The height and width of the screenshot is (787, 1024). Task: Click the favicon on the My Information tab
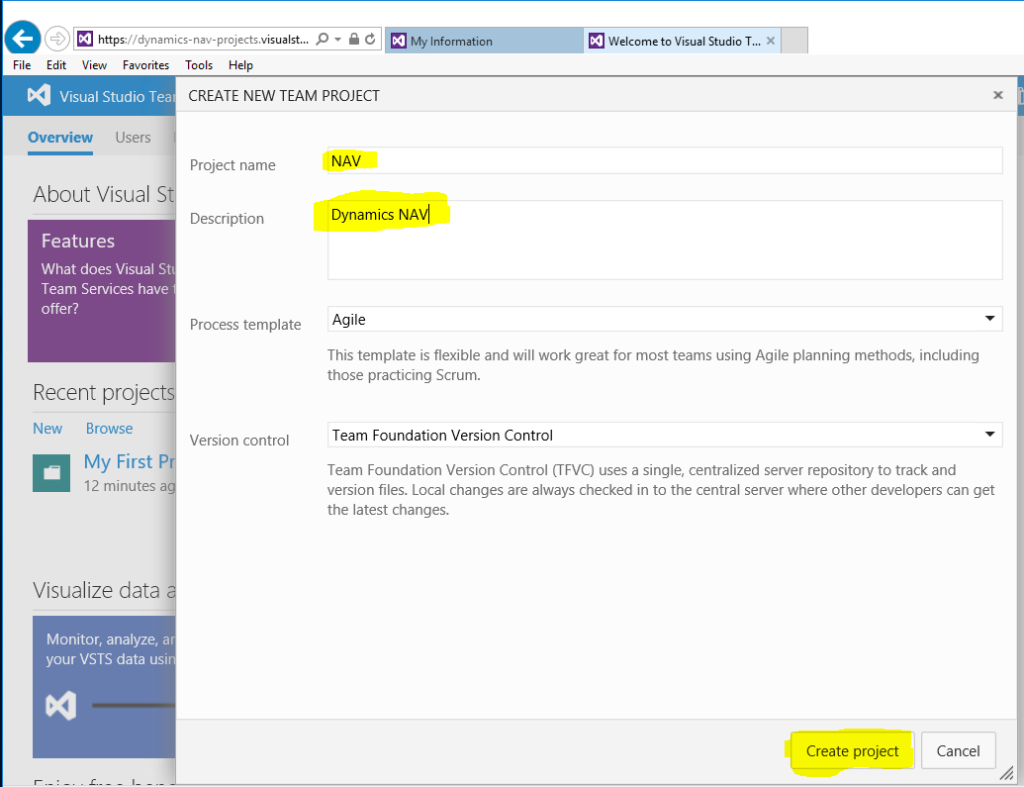point(398,41)
